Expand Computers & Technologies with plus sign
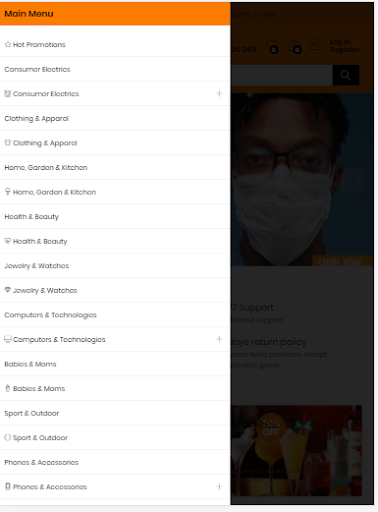 (219, 339)
